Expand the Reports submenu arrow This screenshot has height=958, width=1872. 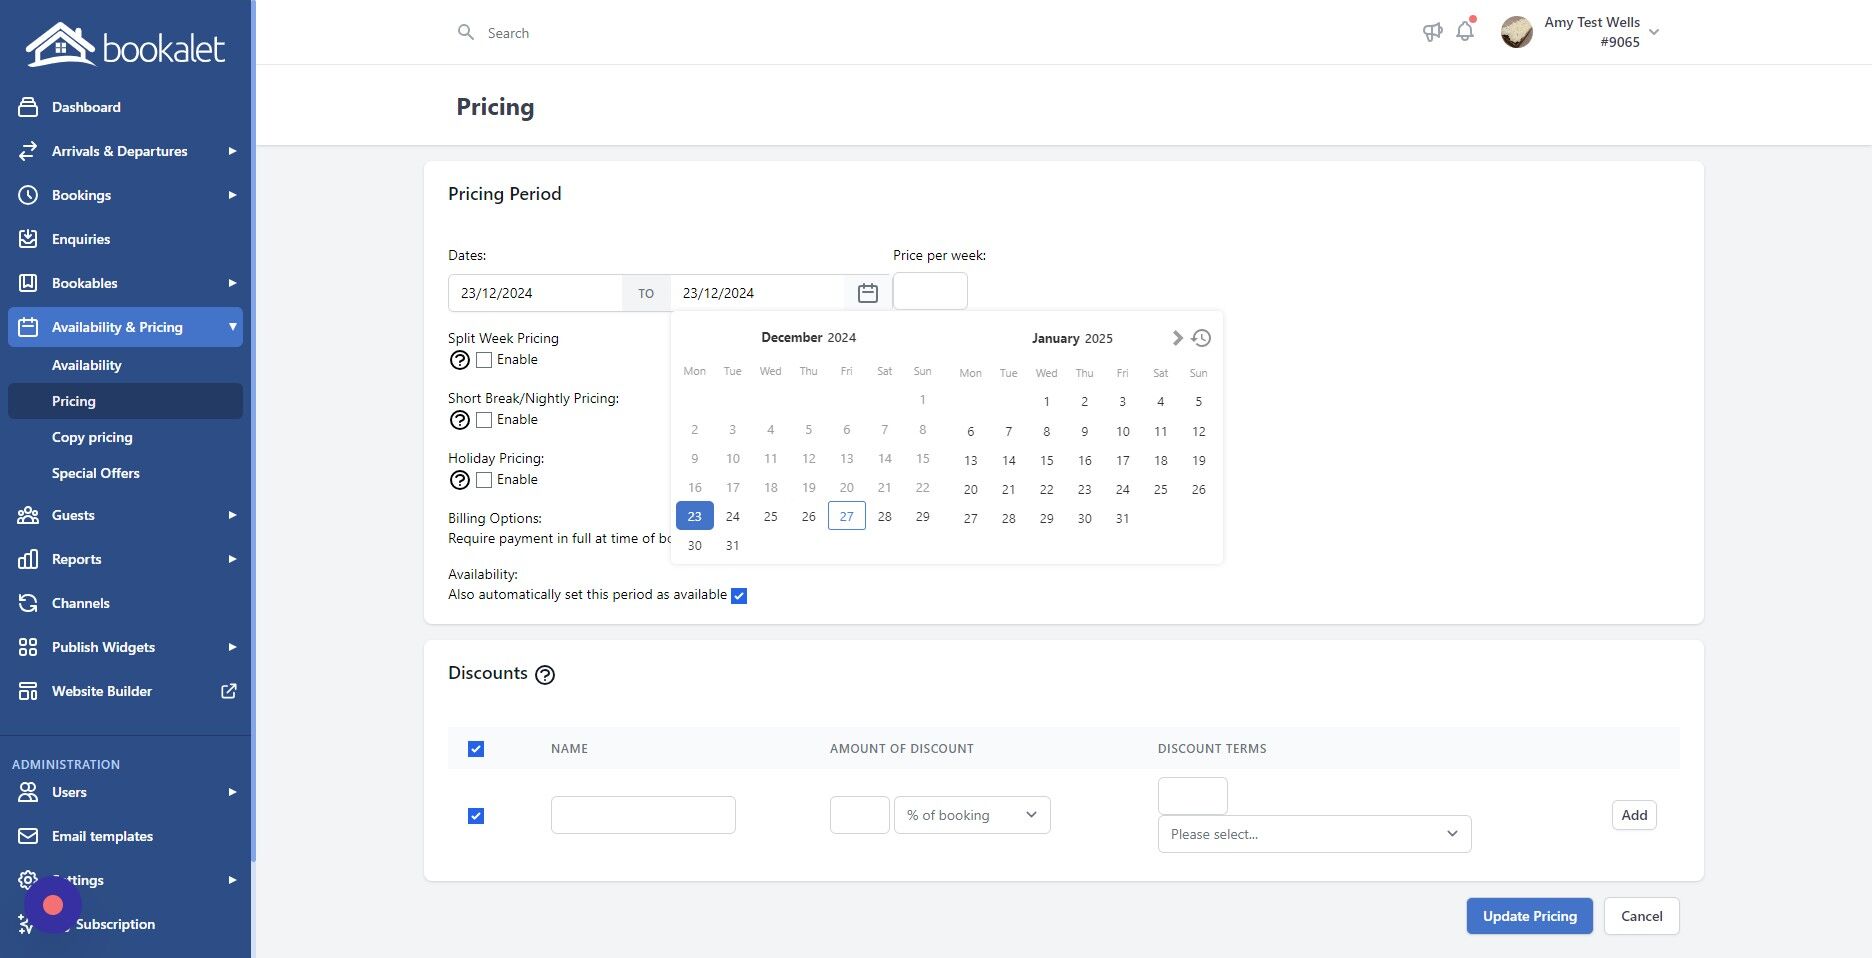click(232, 559)
